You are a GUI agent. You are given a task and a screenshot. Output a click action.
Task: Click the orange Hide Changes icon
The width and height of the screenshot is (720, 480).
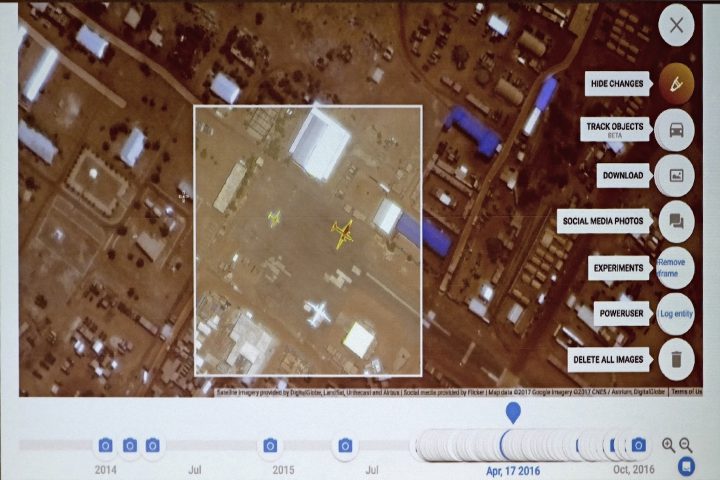click(676, 84)
